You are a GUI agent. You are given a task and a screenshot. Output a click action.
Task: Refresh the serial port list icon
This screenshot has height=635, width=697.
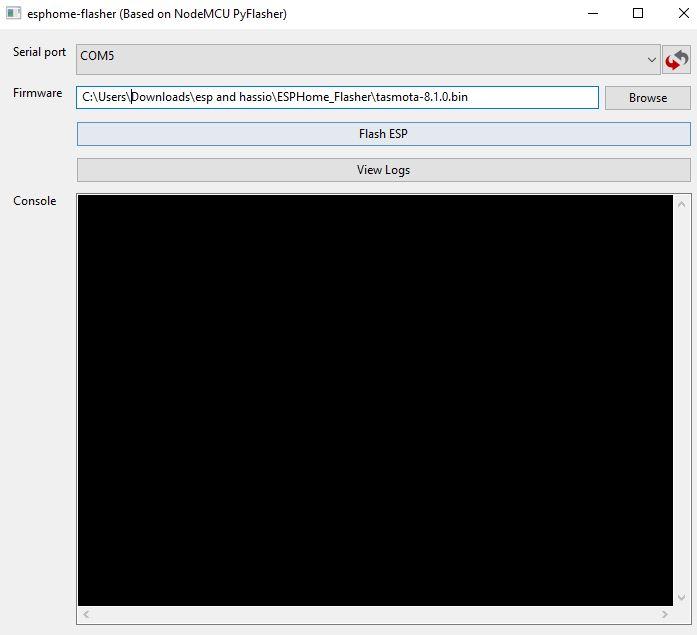point(677,60)
